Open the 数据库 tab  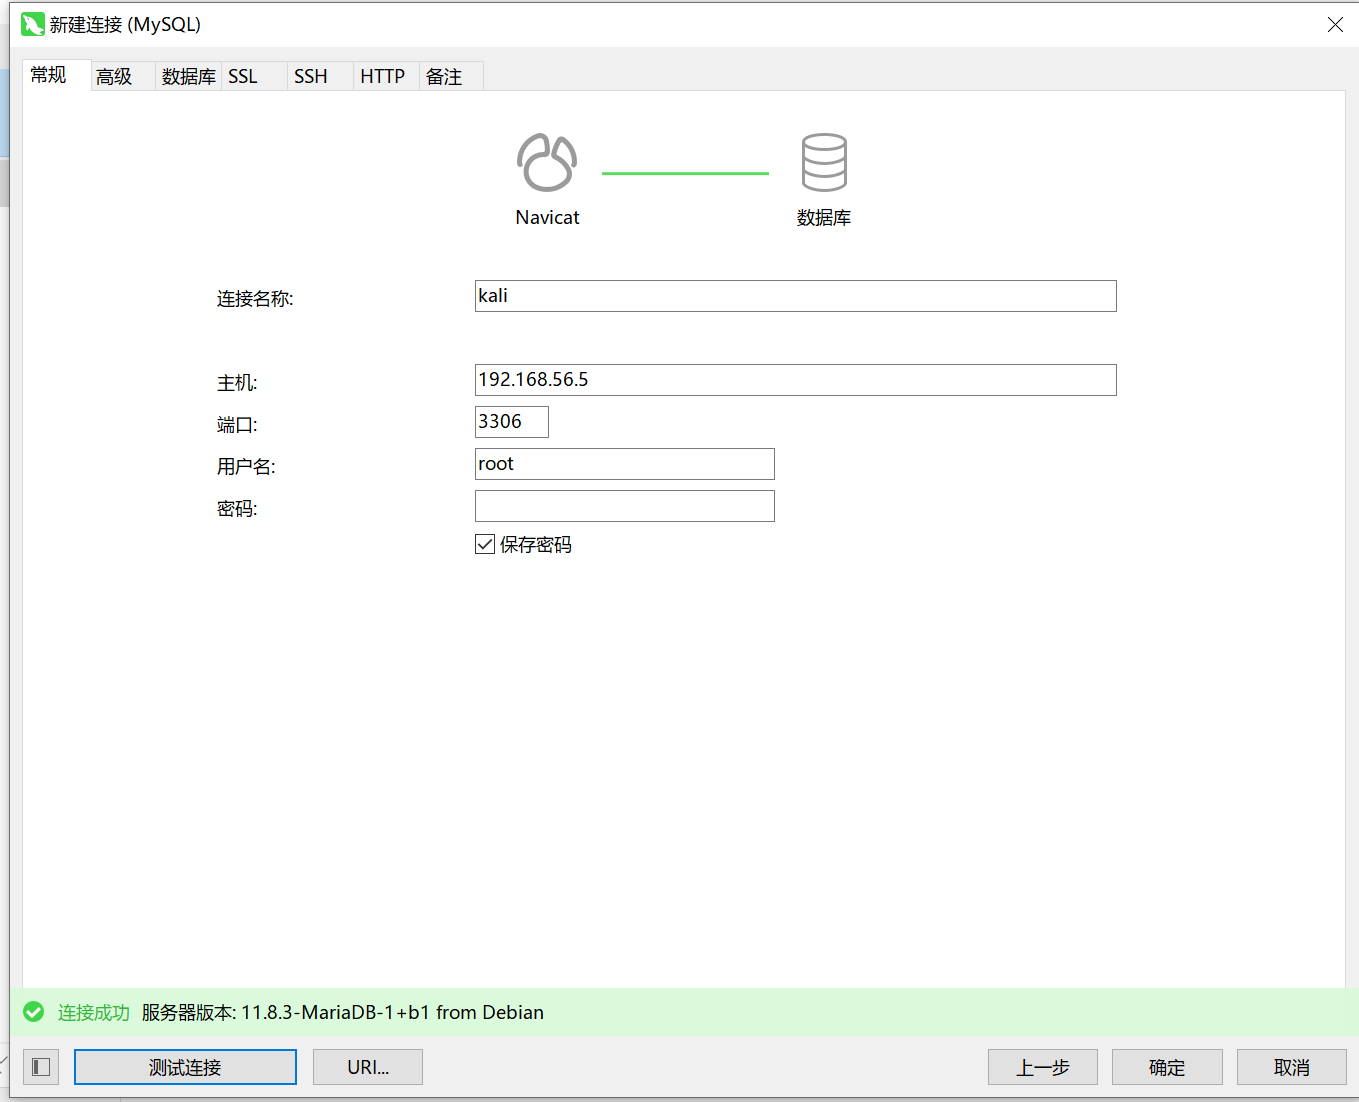(x=188, y=76)
